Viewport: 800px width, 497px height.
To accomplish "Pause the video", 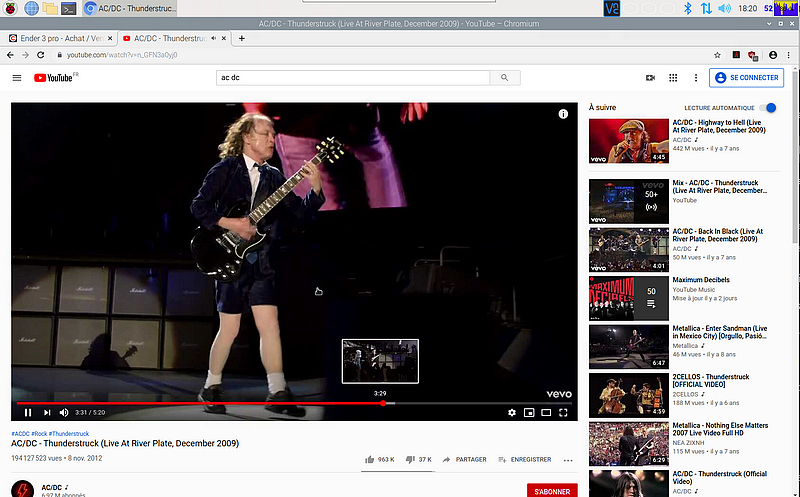I will point(28,412).
